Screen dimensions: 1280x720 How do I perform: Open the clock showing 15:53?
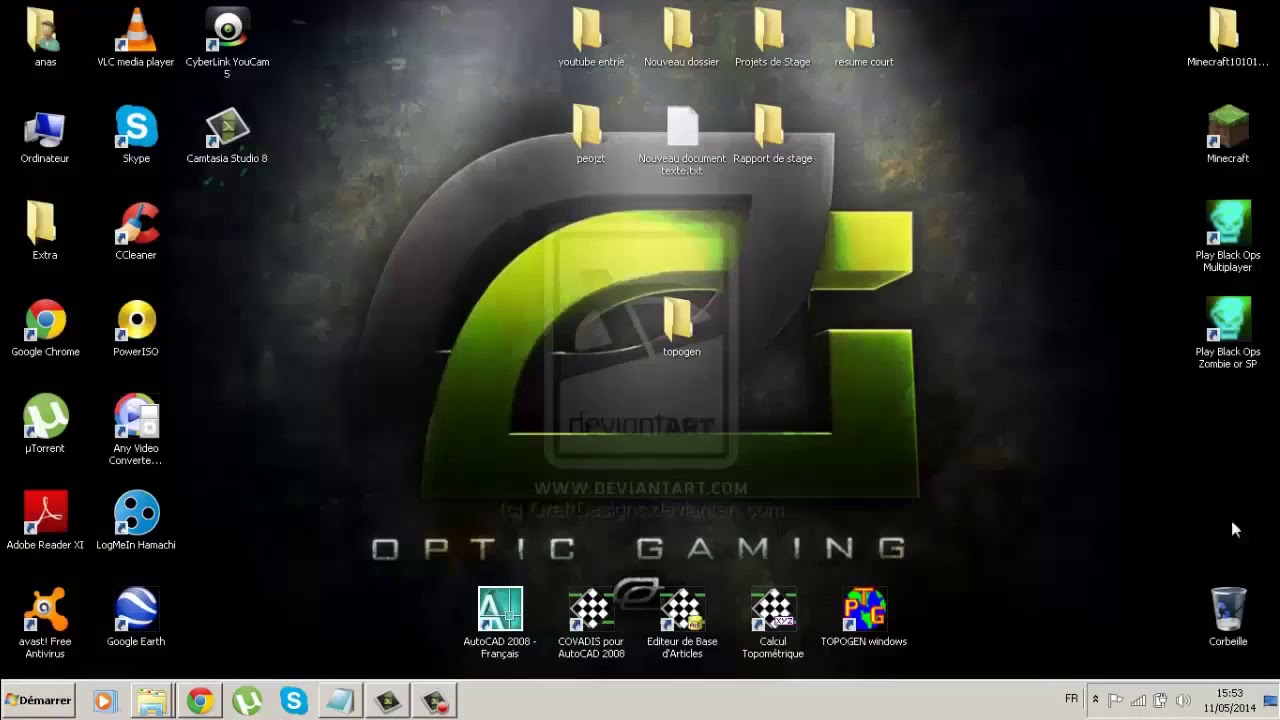pyautogui.click(x=1229, y=700)
